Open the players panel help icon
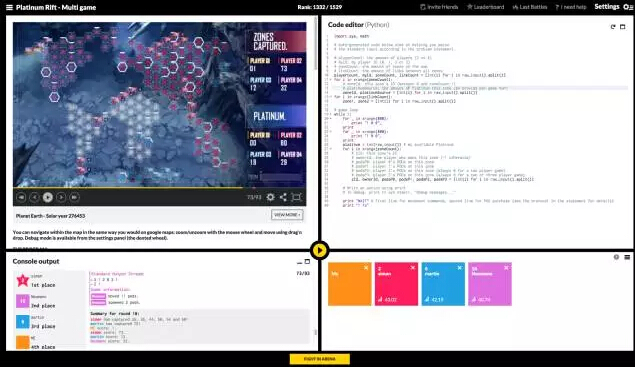This screenshot has height=370, width=635. click(616, 257)
